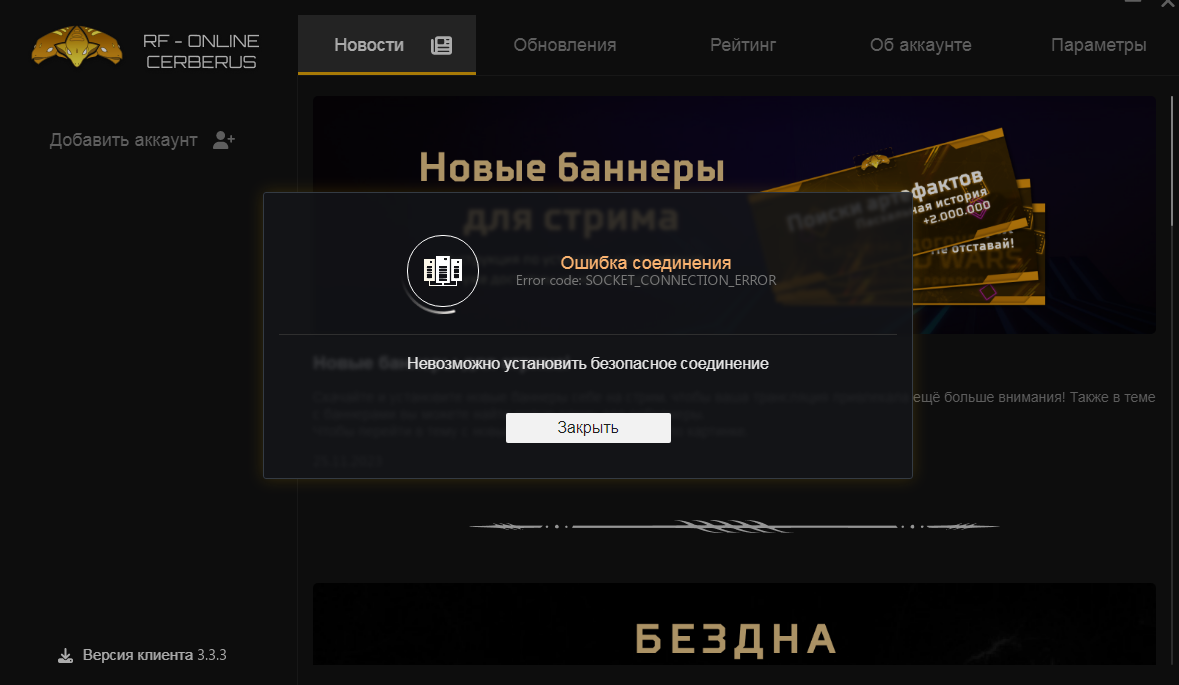Open the Новые баннеры news banner
The height and width of the screenshot is (685, 1179).
coord(734,215)
